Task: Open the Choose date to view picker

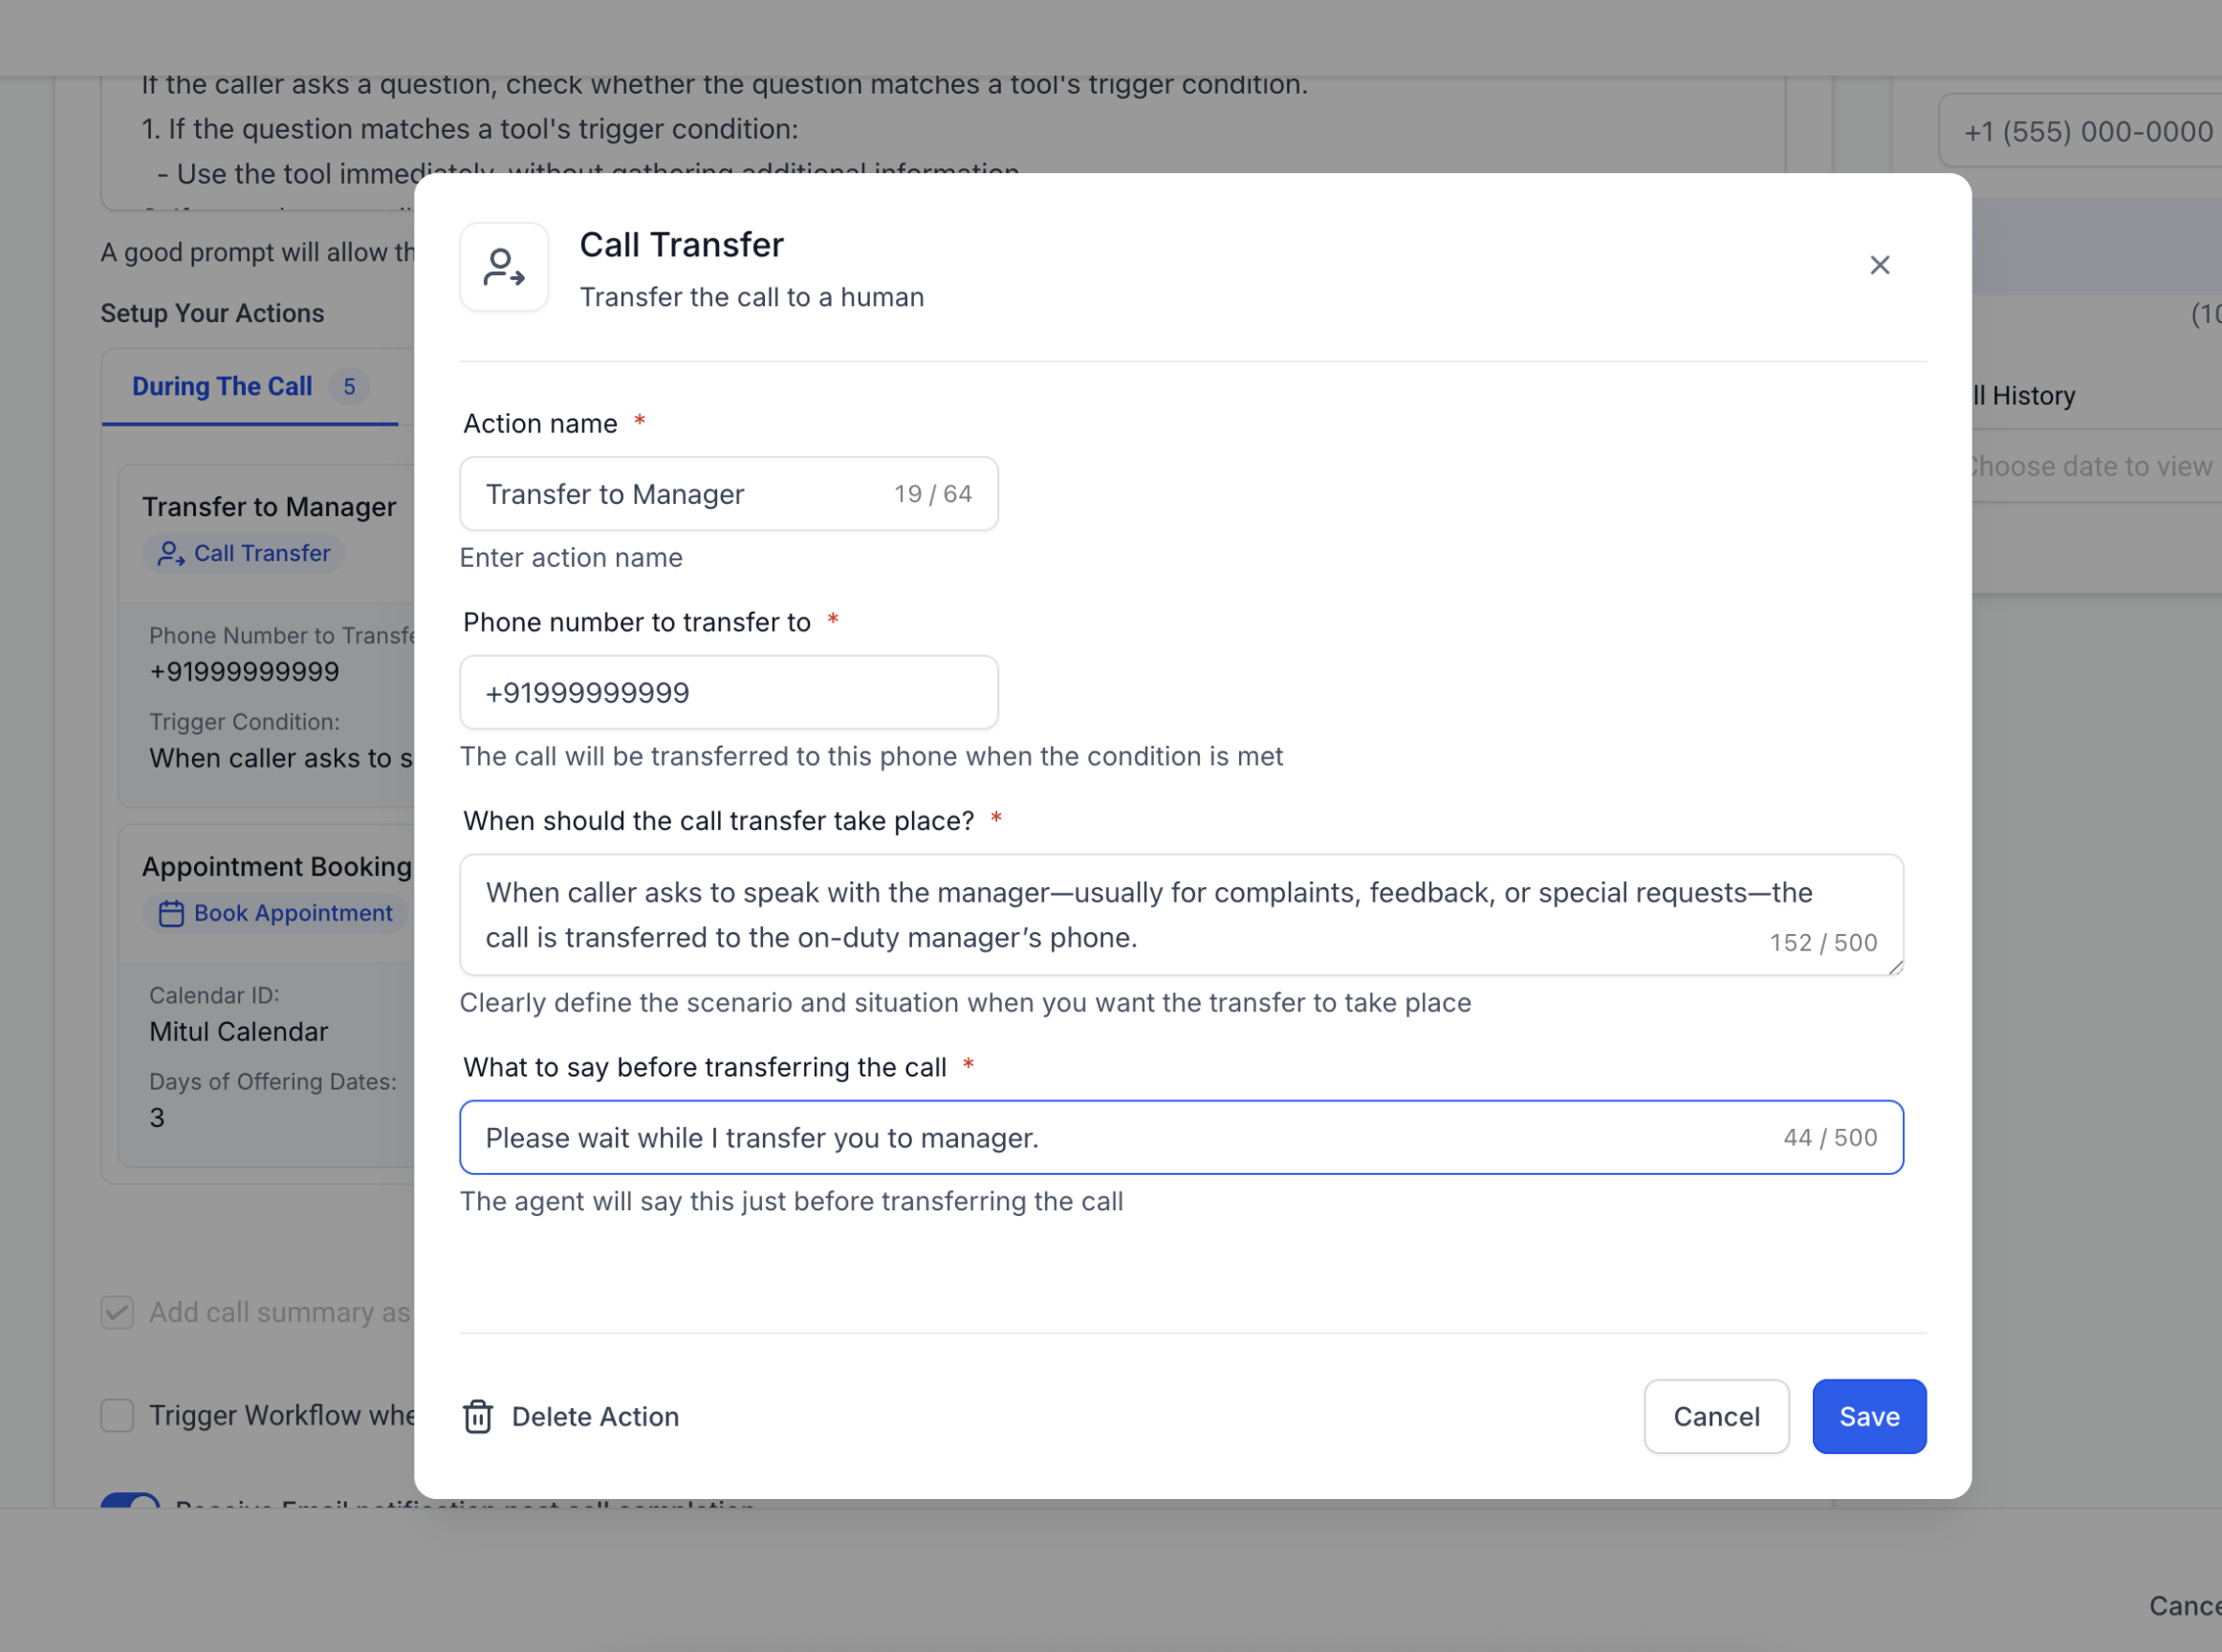Action: [x=2090, y=467]
